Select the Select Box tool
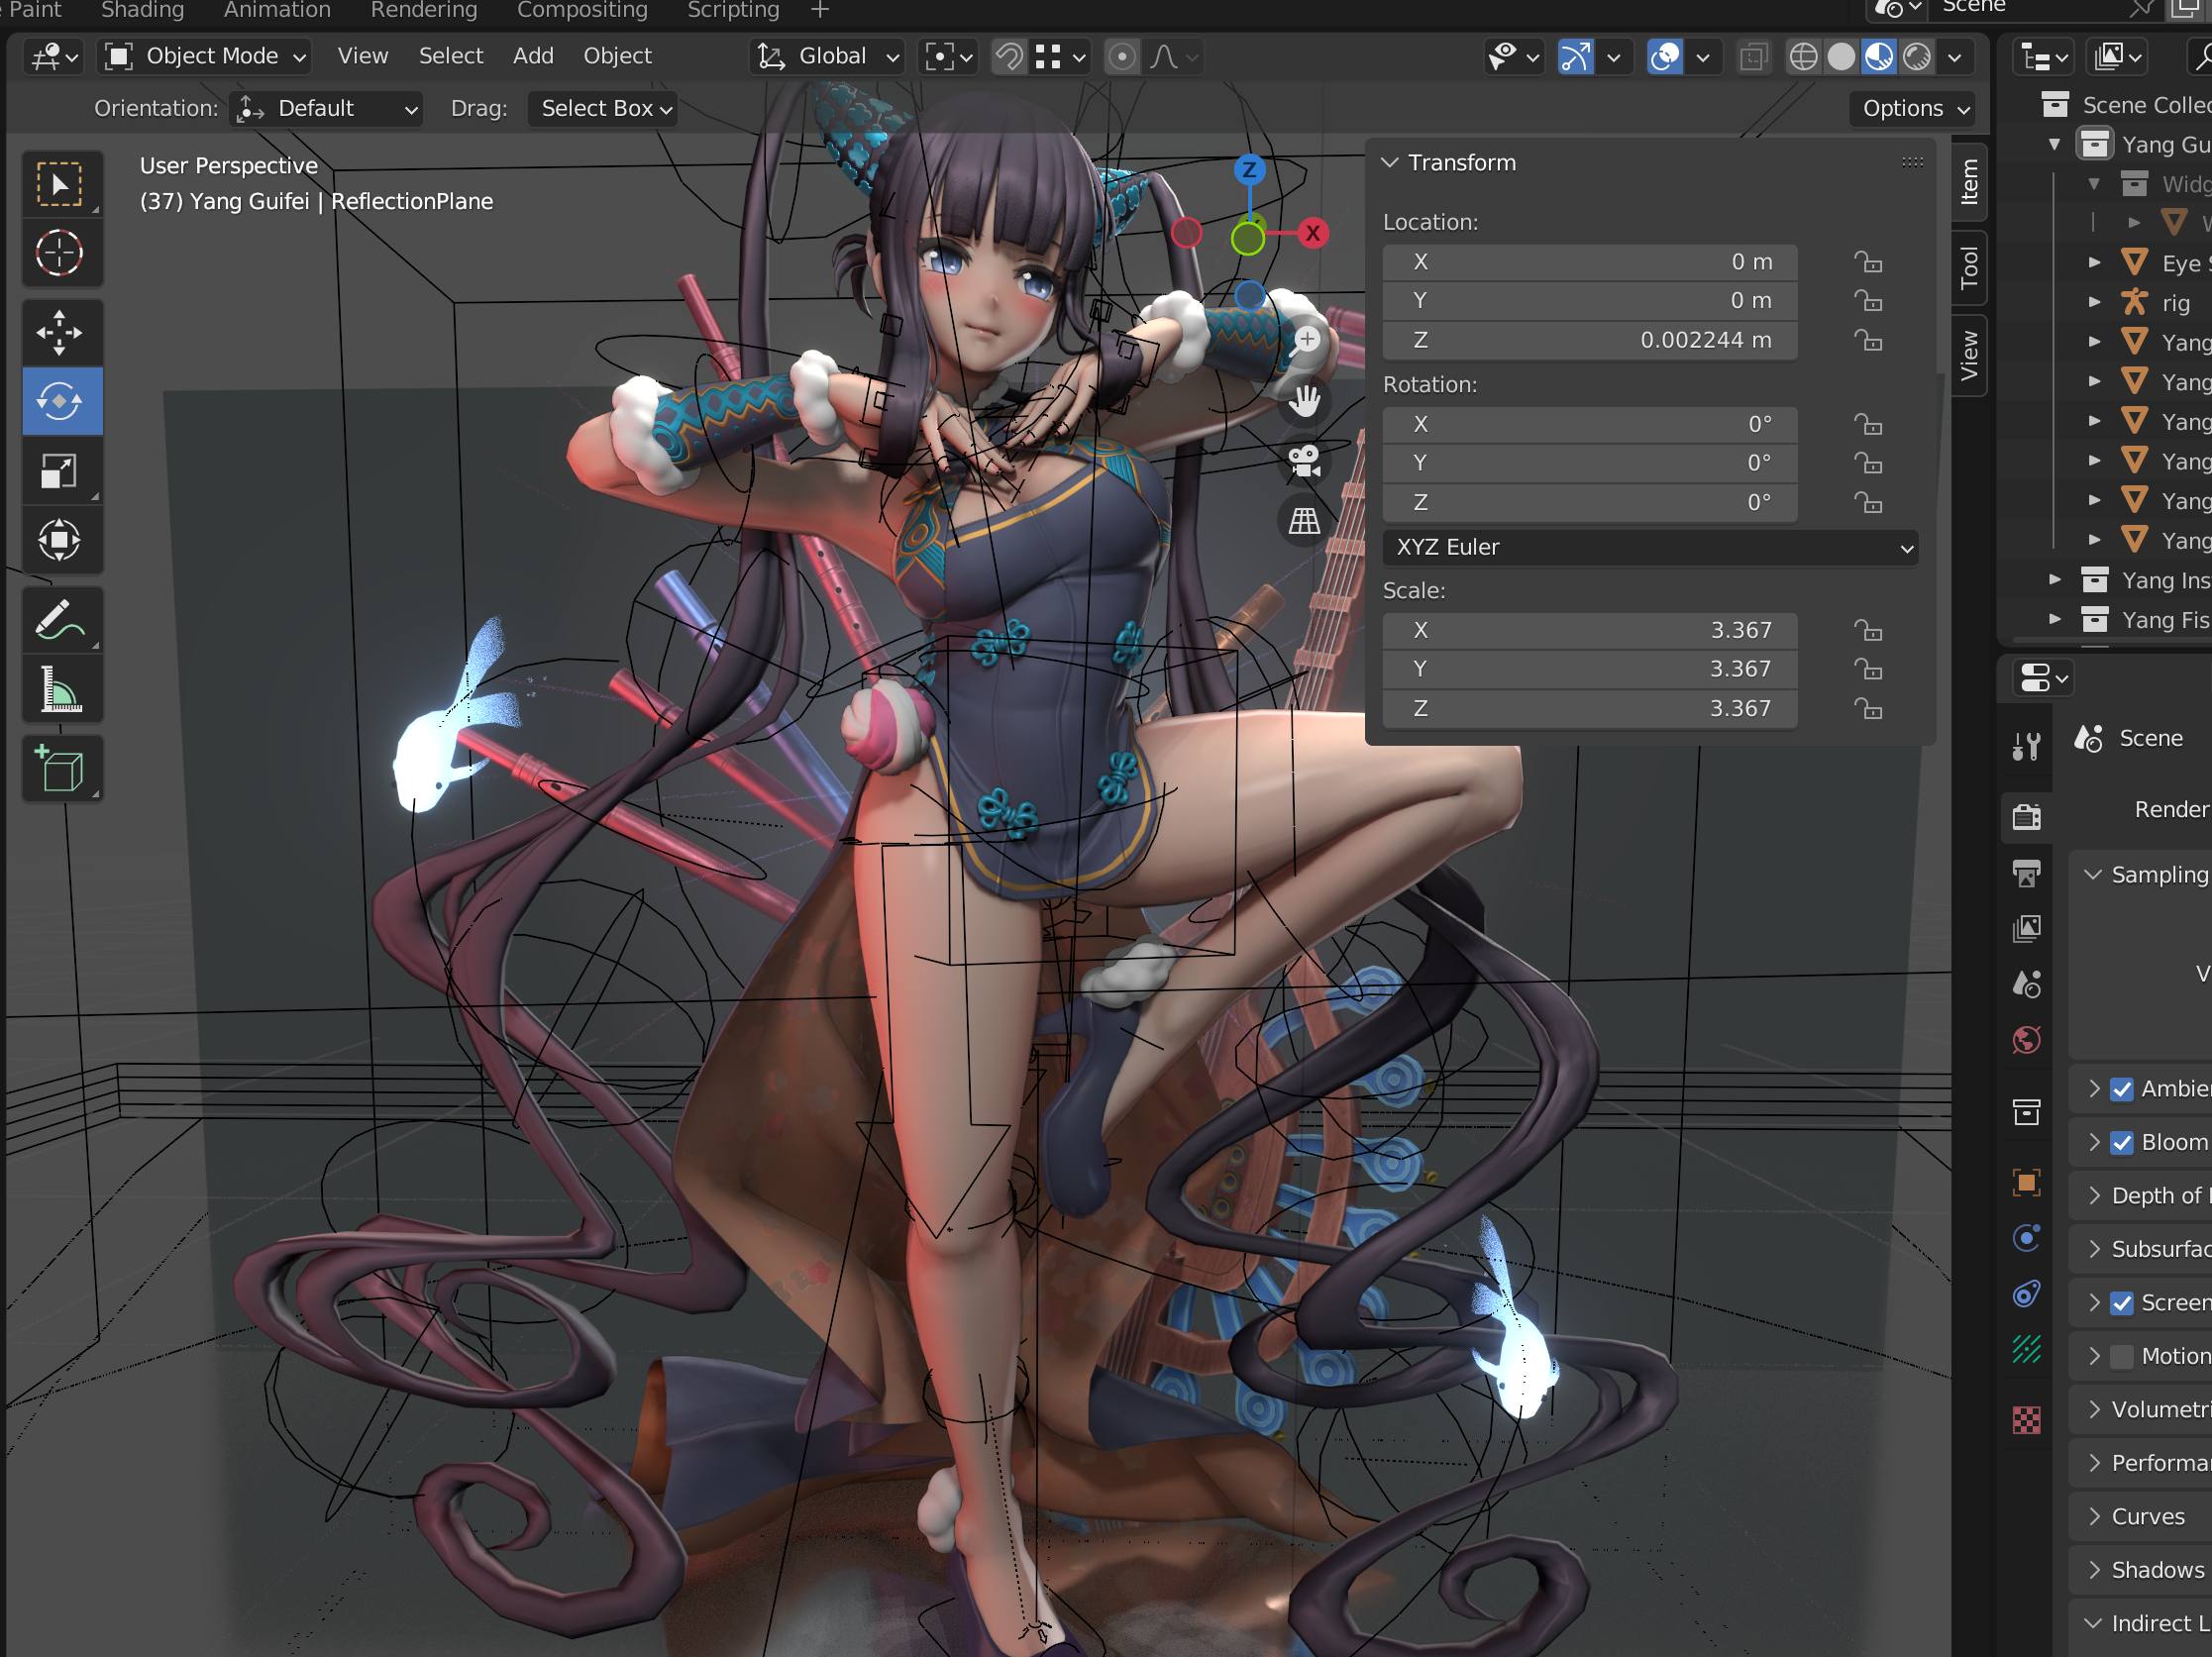2212x1657 pixels. pos(60,185)
